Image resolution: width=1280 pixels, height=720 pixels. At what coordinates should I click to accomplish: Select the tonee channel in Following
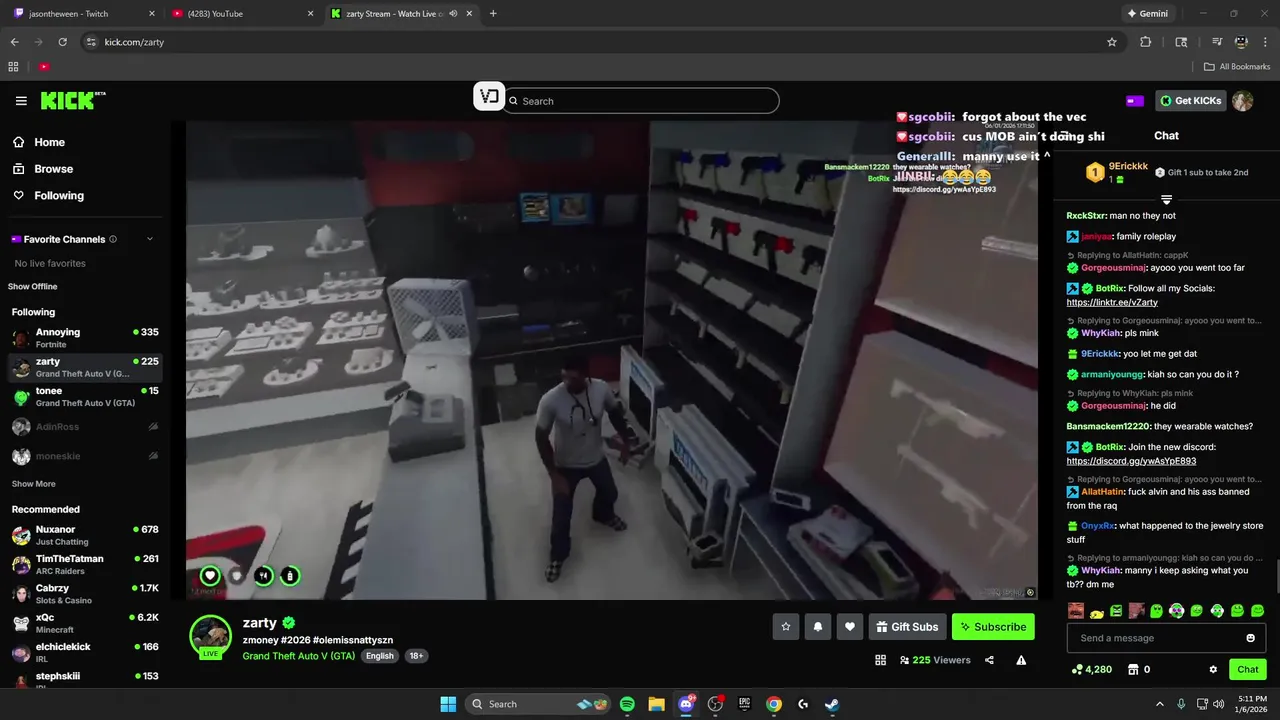(x=85, y=397)
